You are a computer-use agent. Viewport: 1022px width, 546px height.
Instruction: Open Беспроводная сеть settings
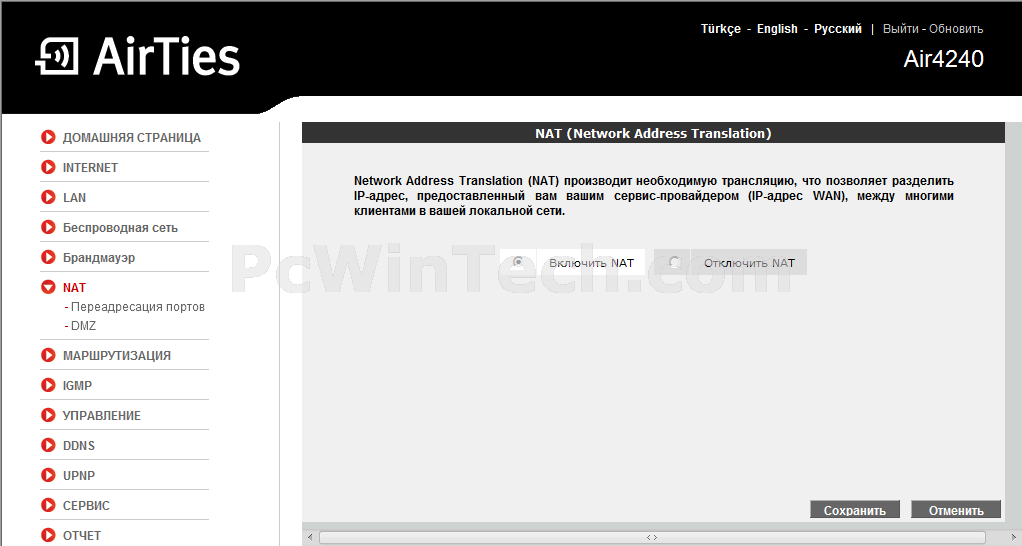pyautogui.click(x=120, y=228)
